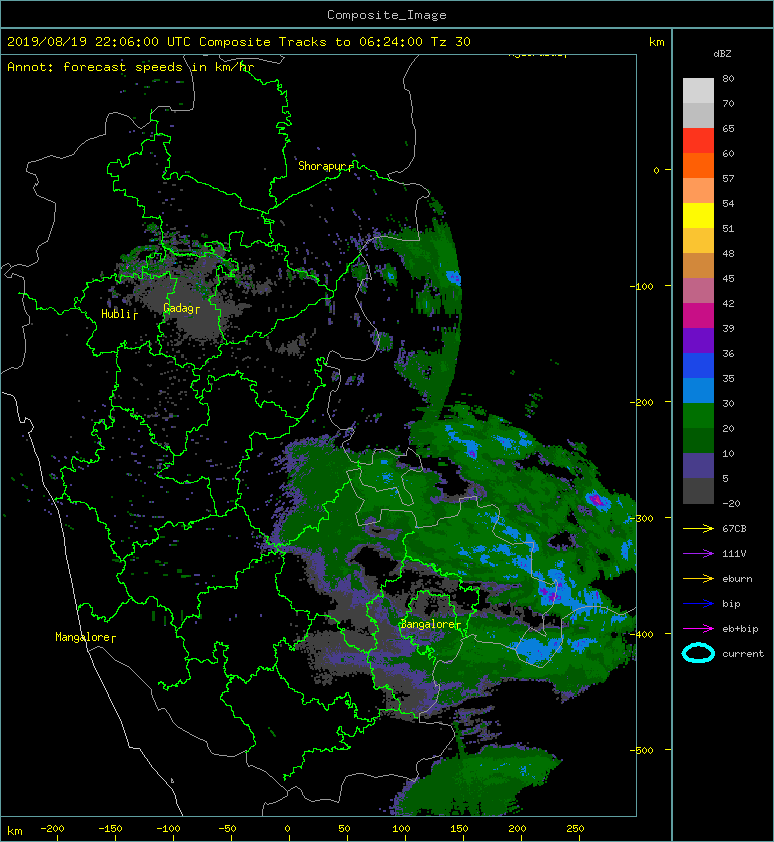Pick the mauve 45 dBZ swatch
The height and width of the screenshot is (842, 774).
tap(698, 291)
